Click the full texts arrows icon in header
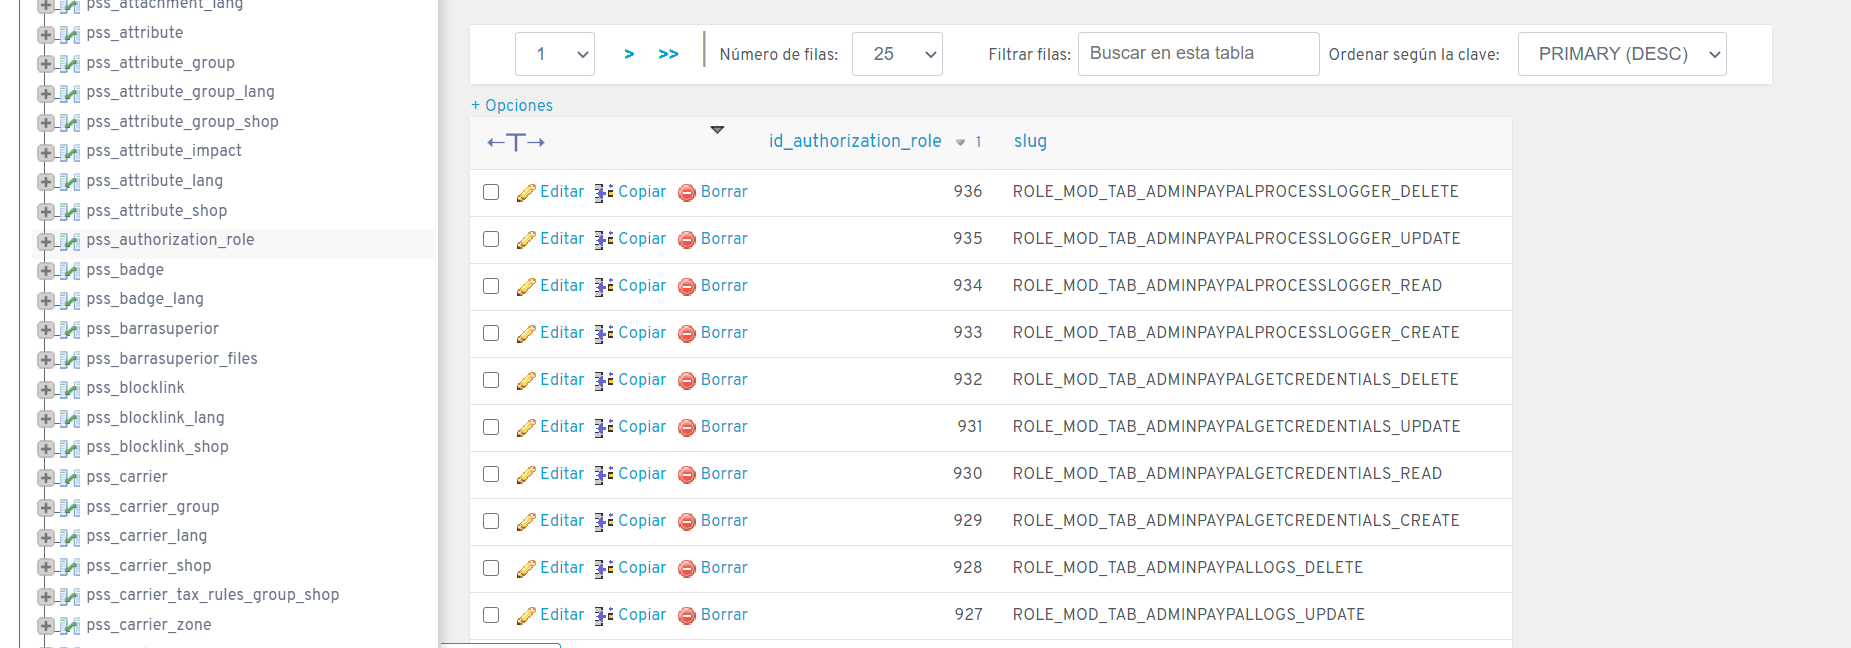 coord(515,142)
